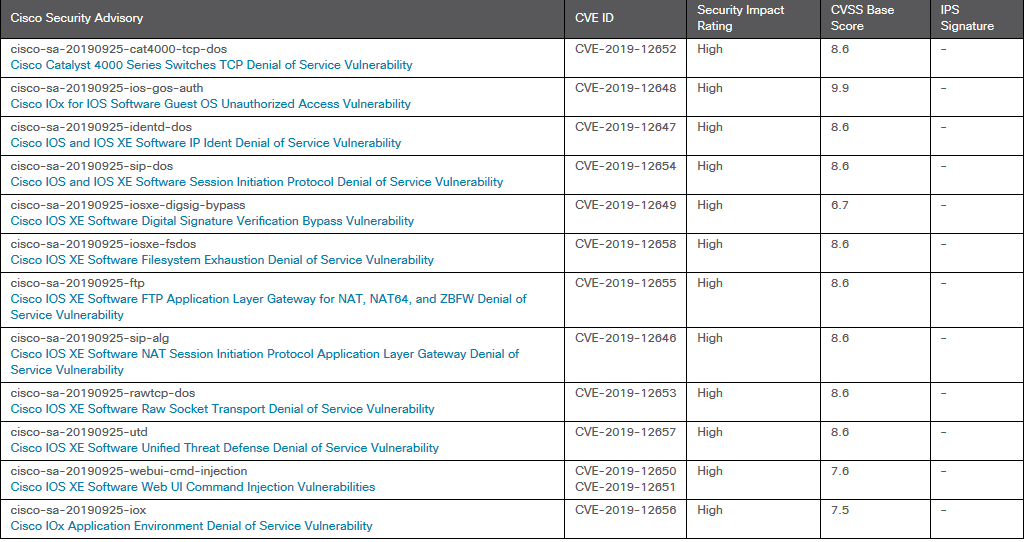Screen dimensions: 1026x542
Task: Click the Cisco Security Advisory column header
Action: click(x=77, y=18)
